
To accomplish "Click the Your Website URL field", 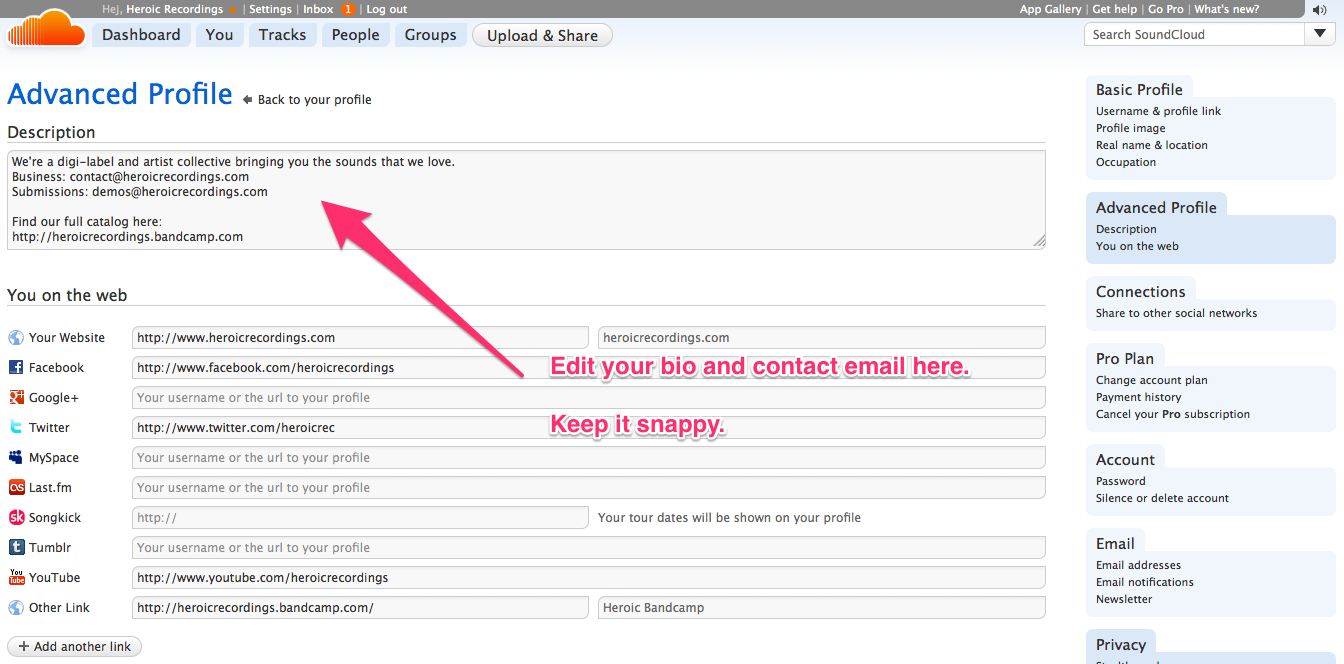I will pos(360,338).
